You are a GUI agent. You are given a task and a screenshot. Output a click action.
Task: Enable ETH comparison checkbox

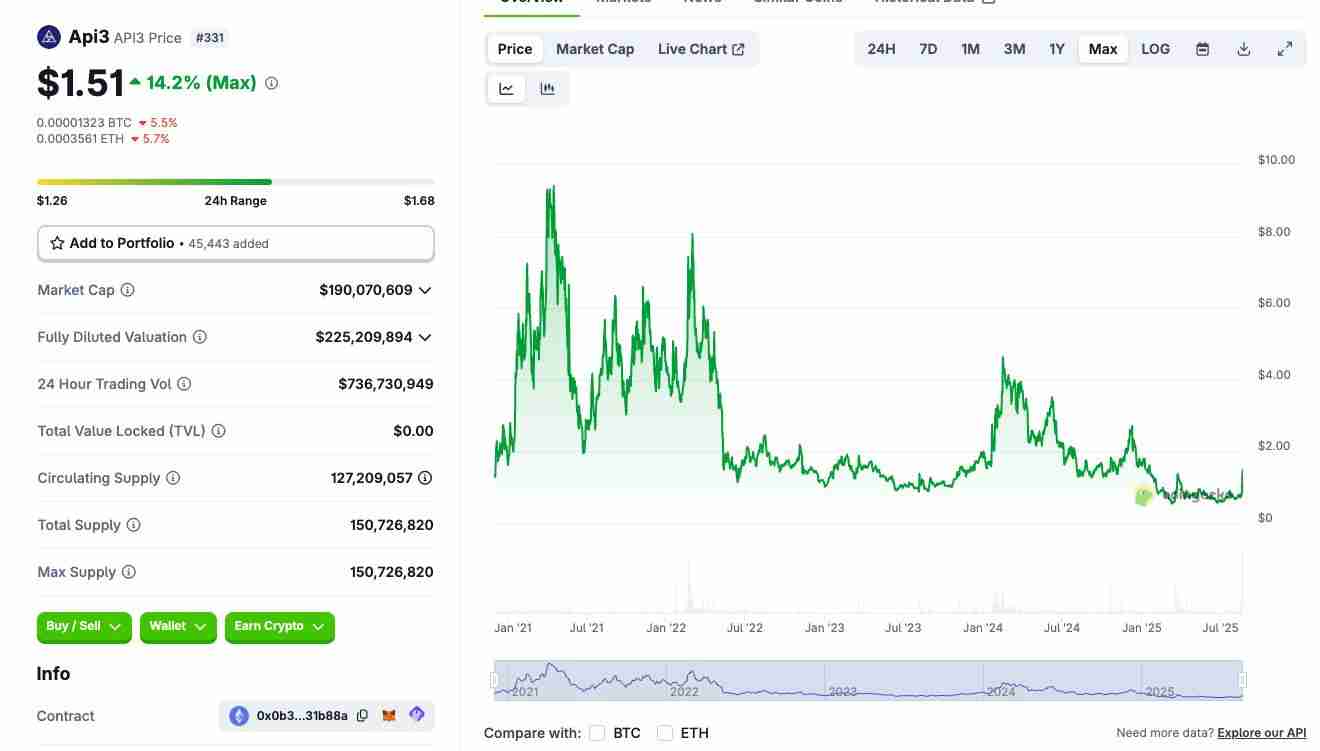coord(665,733)
